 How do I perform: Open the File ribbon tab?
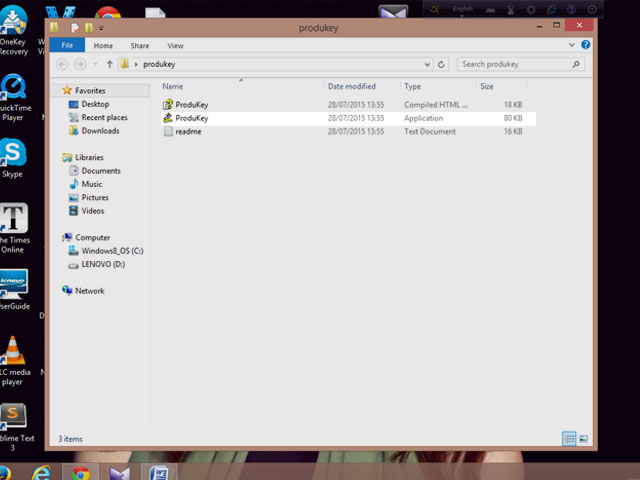pyautogui.click(x=67, y=45)
